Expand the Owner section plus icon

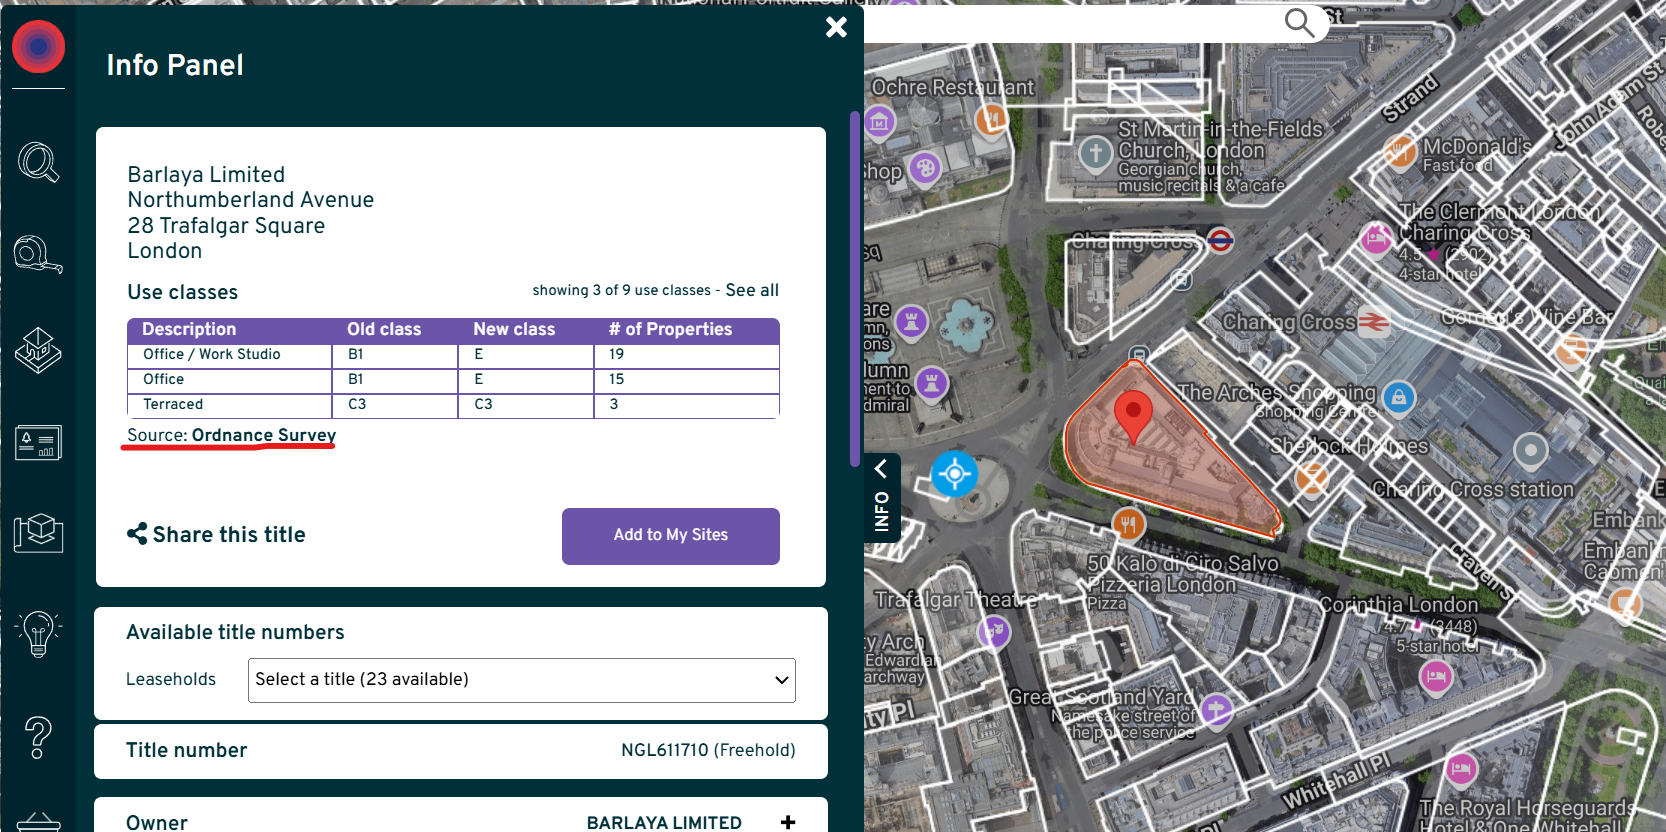click(788, 822)
